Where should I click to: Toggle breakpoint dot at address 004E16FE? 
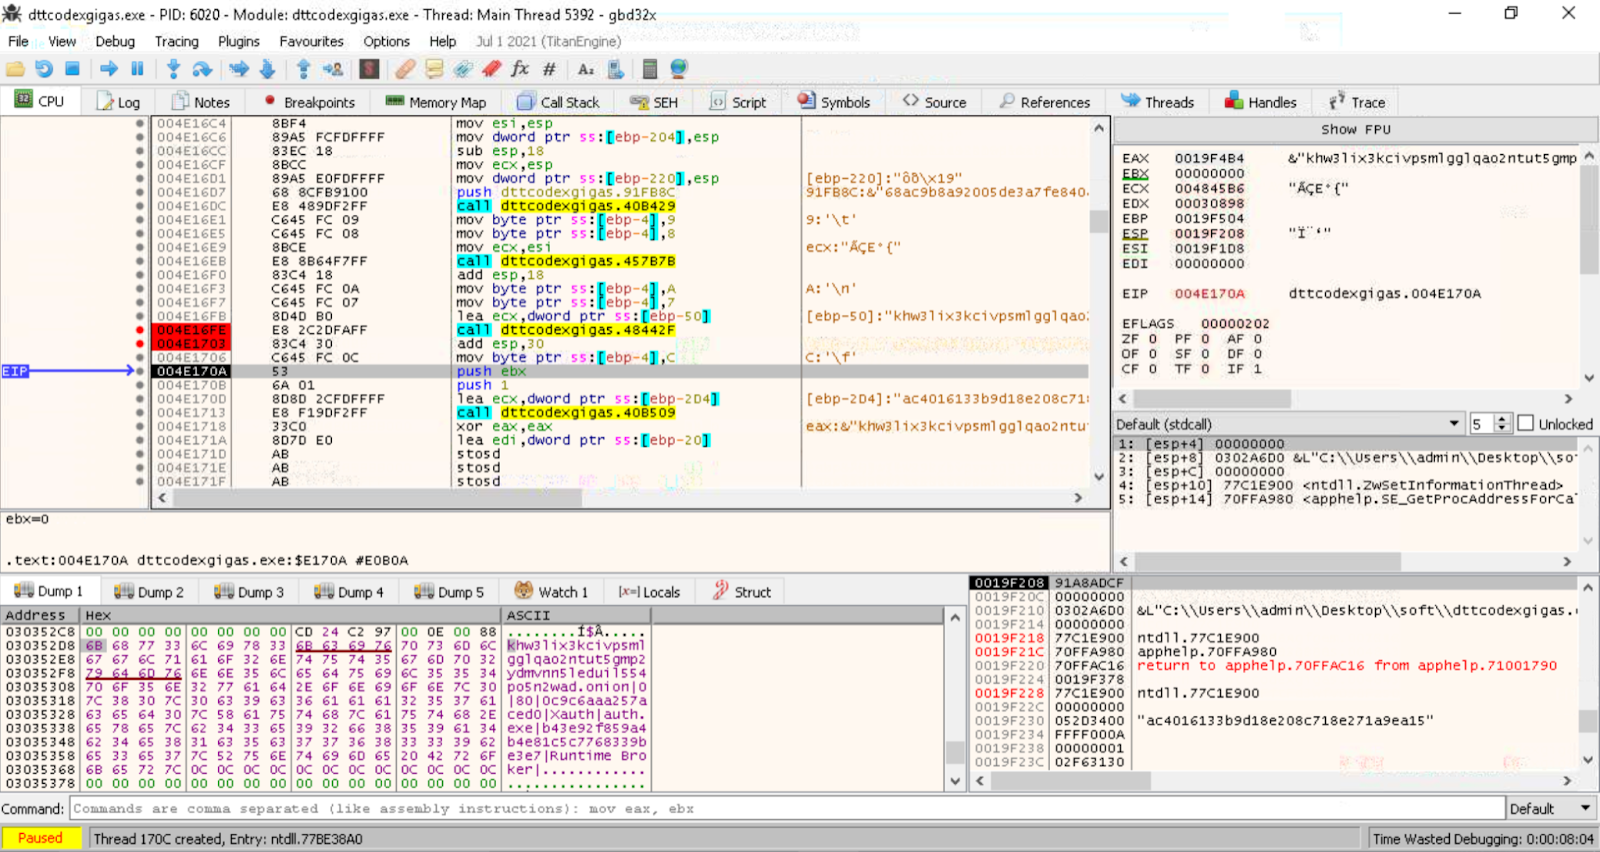click(x=140, y=330)
